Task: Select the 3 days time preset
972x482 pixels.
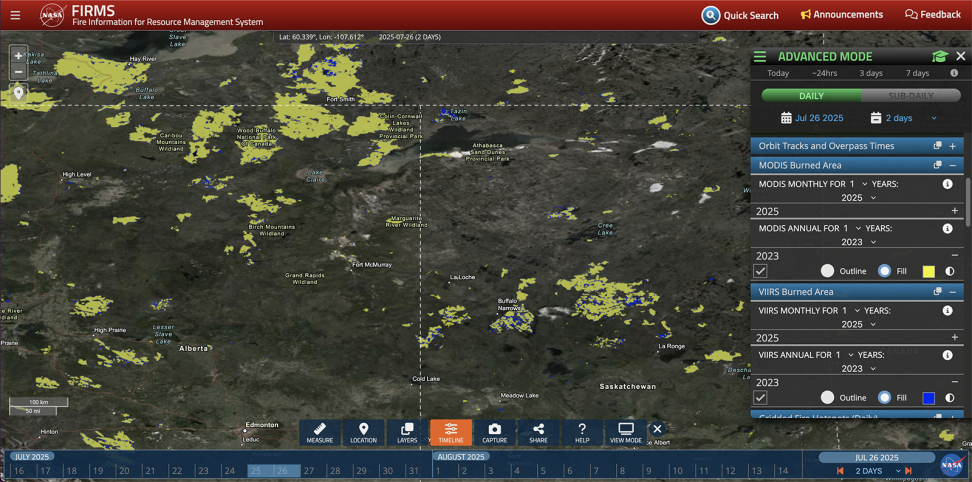Action: point(870,73)
